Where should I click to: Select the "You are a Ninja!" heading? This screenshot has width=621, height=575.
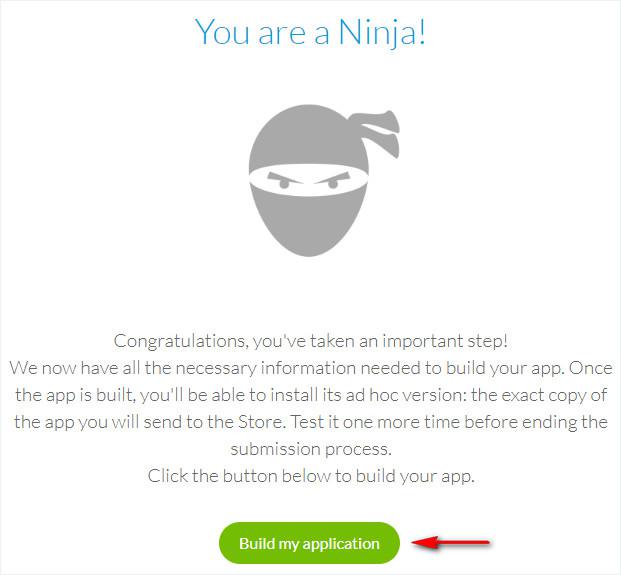(x=310, y=31)
